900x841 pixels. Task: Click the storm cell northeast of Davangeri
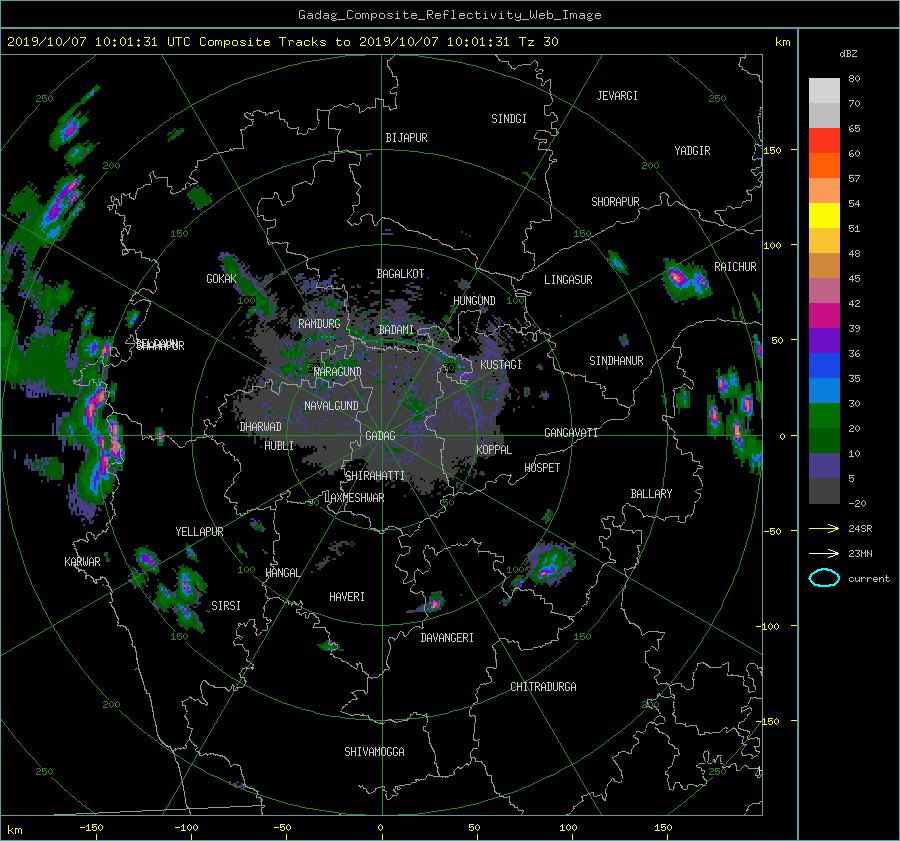click(435, 602)
